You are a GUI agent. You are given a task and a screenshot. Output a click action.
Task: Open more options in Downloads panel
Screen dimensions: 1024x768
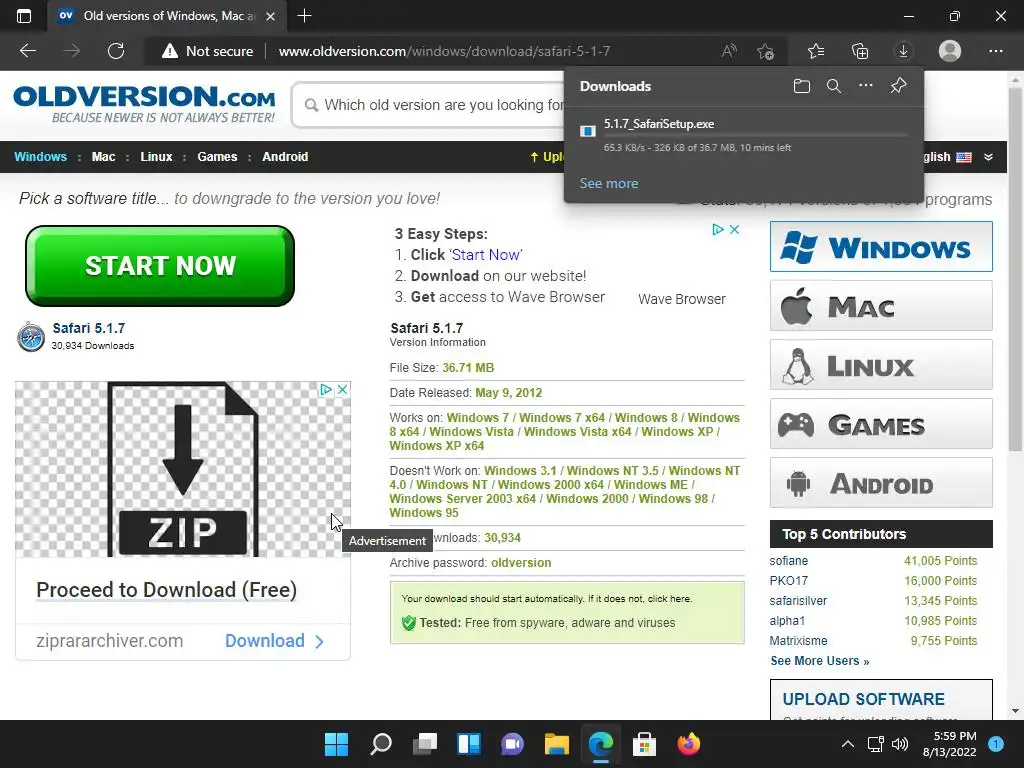point(865,86)
